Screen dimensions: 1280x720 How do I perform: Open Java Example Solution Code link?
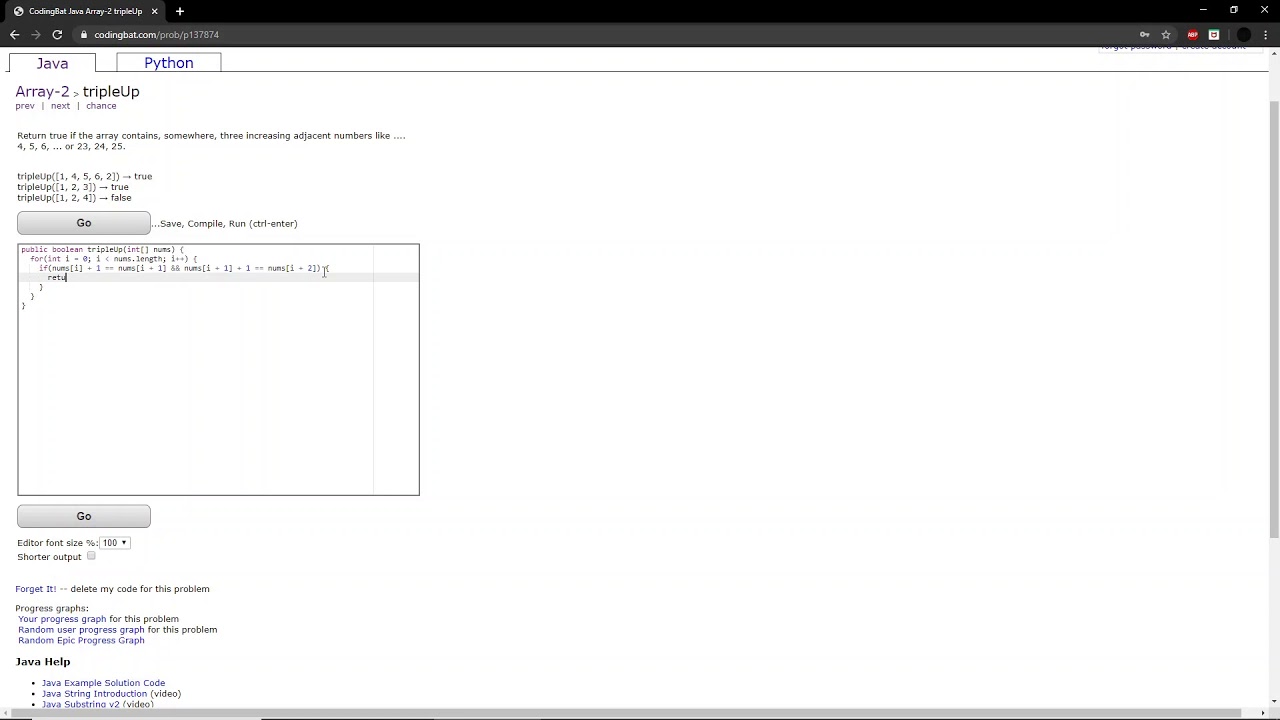(103, 683)
